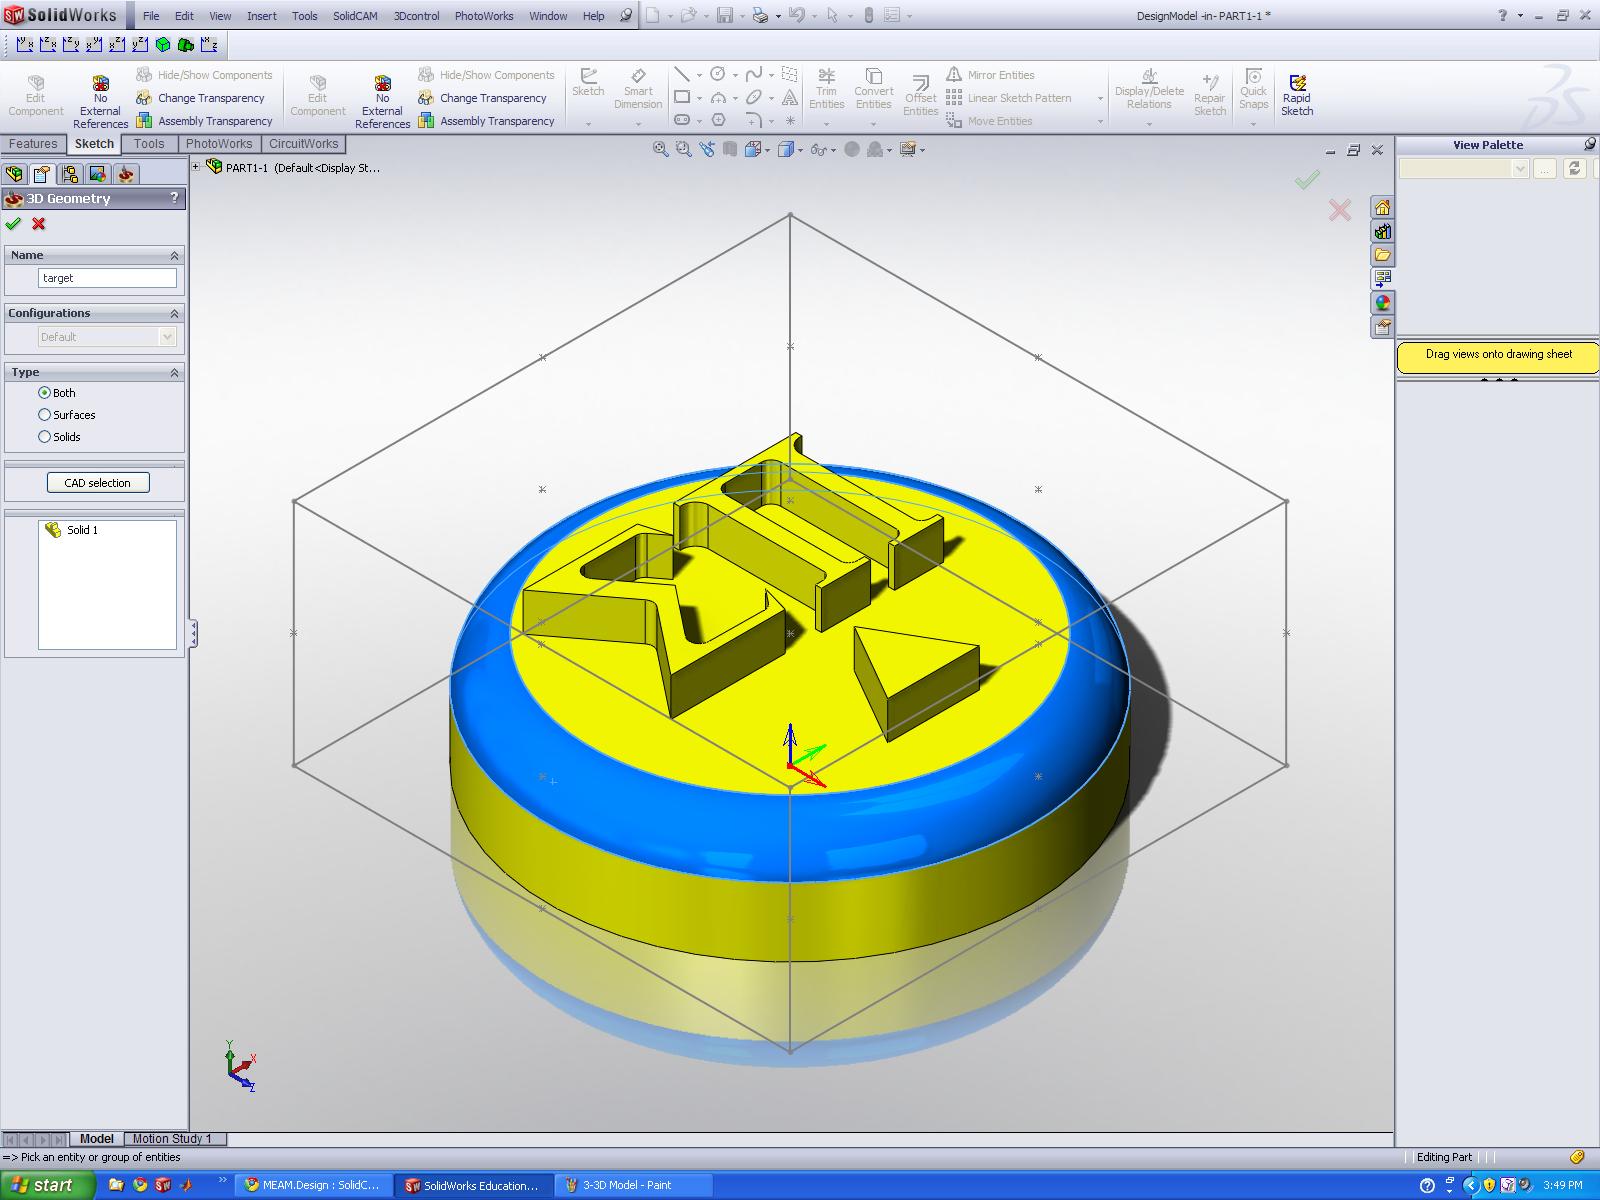Cancel 3D Geometry with the red X
This screenshot has height=1200, width=1600.
(x=39, y=224)
